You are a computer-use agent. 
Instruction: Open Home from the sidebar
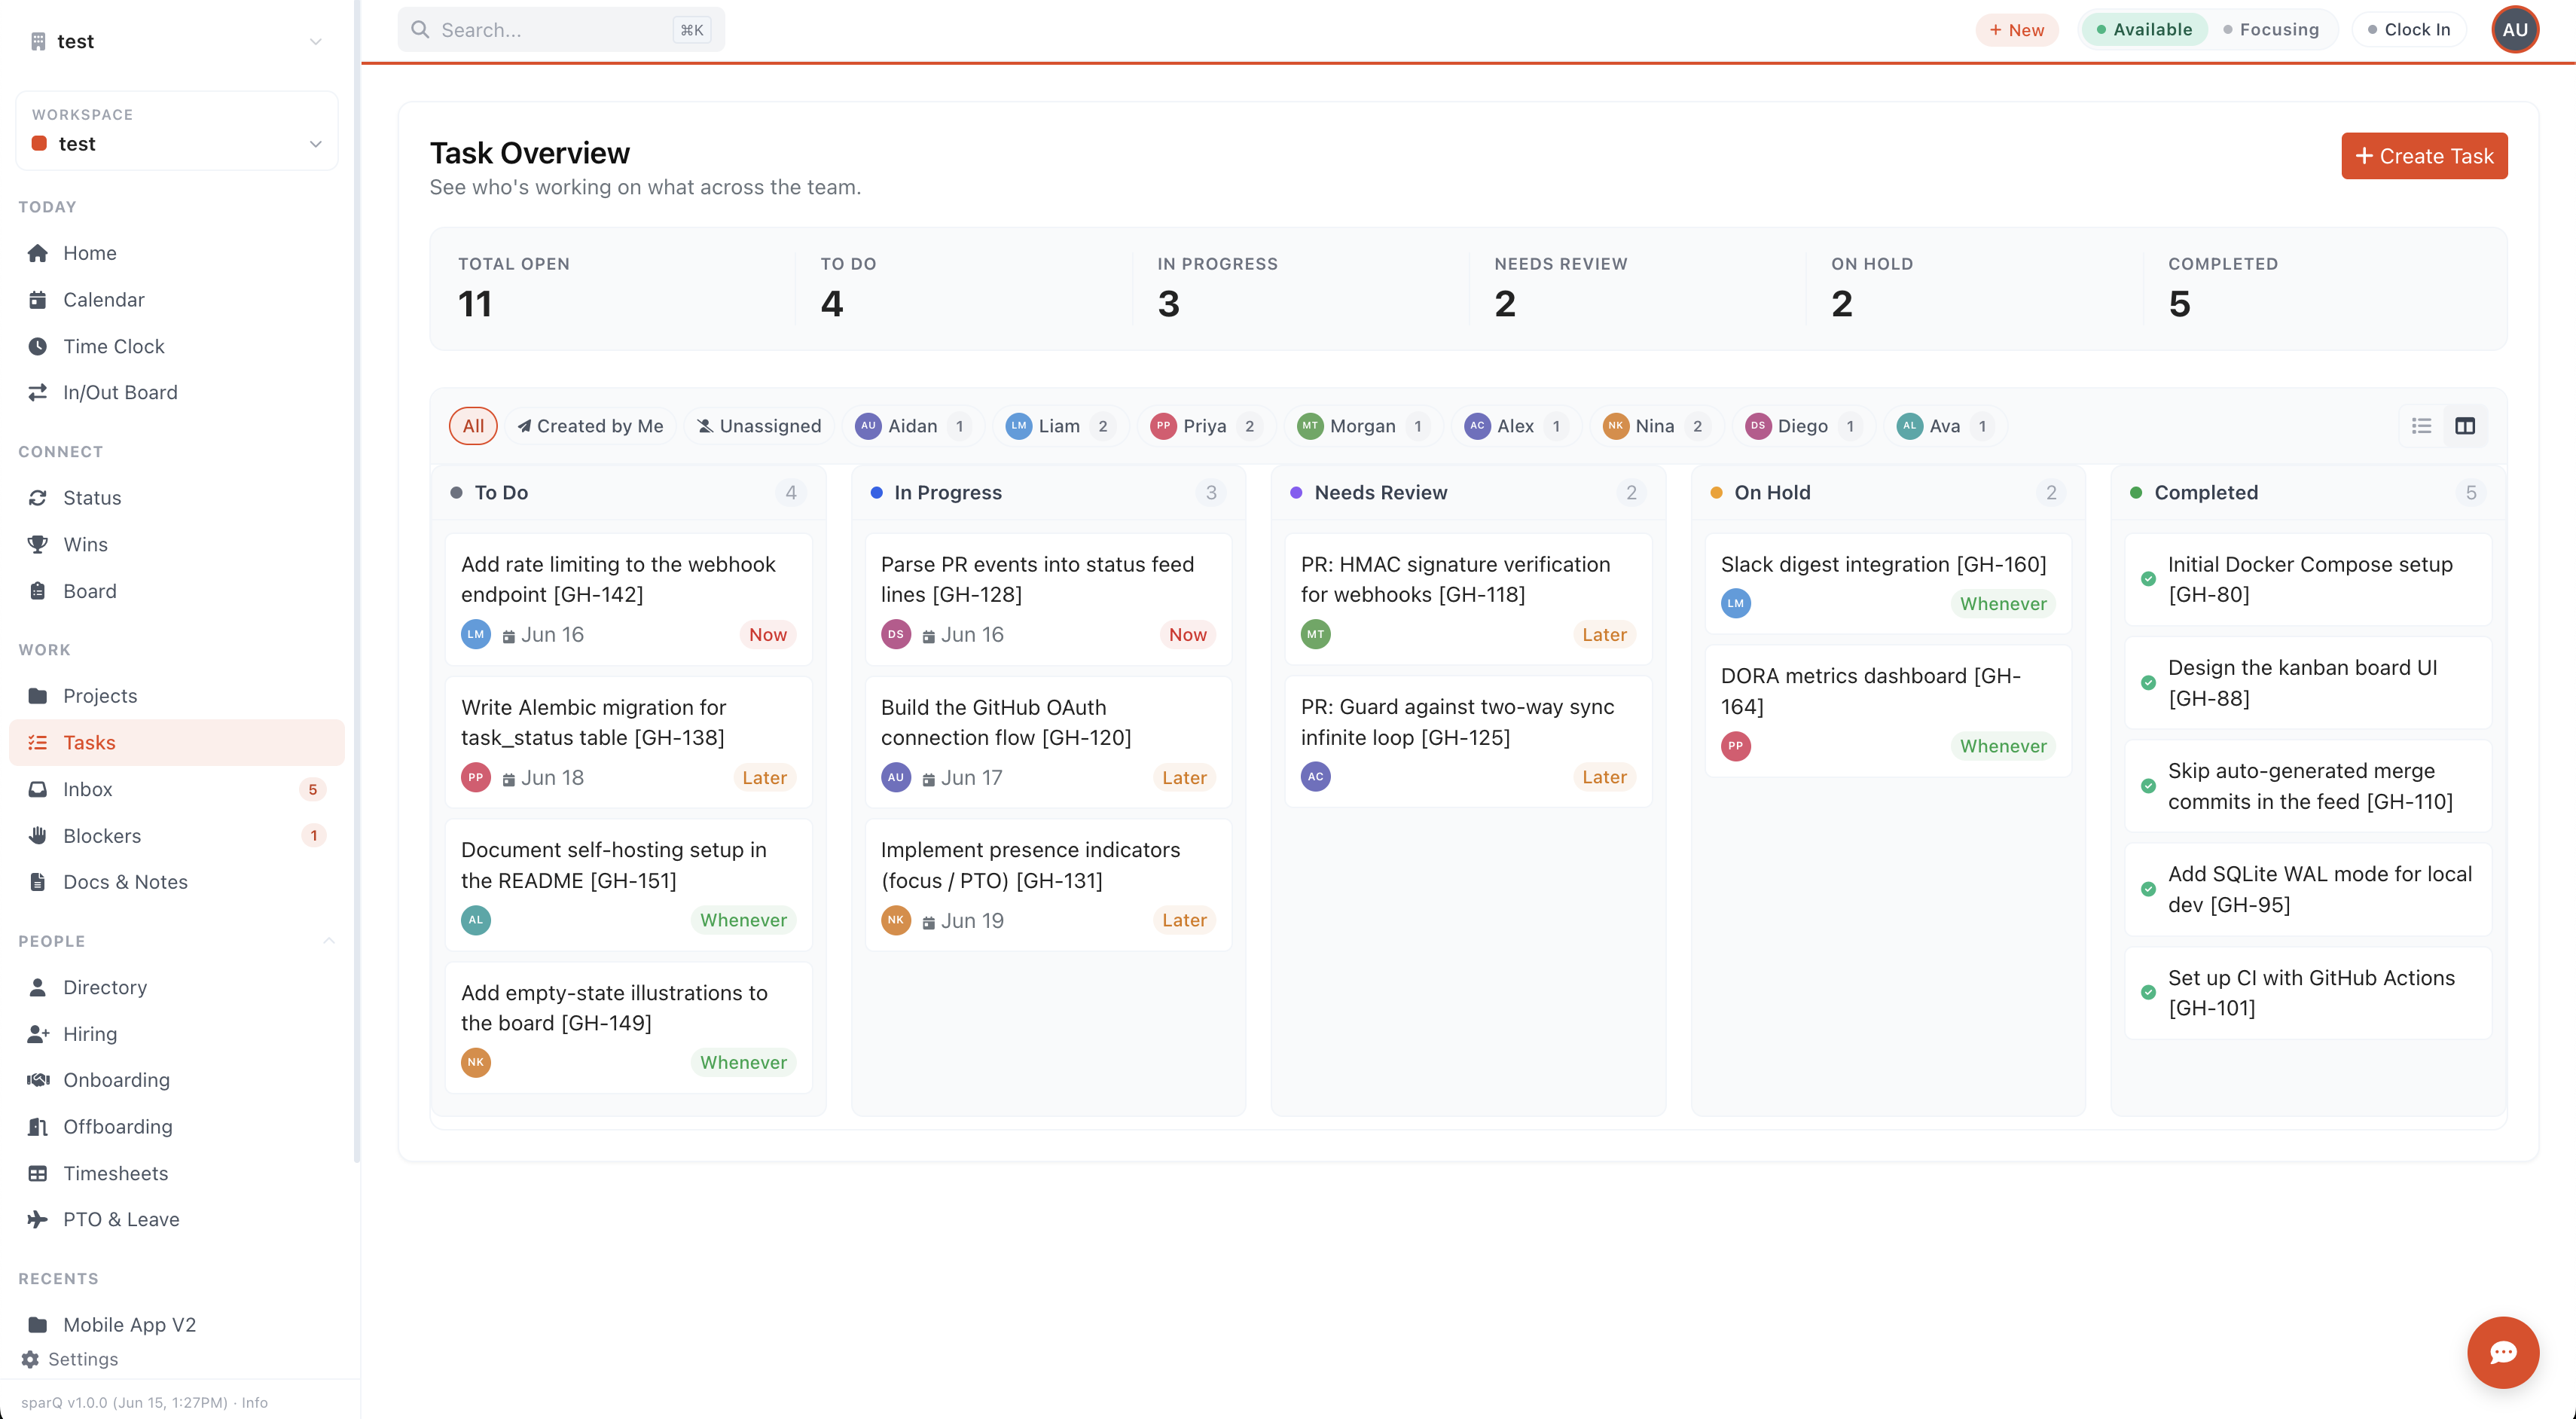tap(176, 253)
